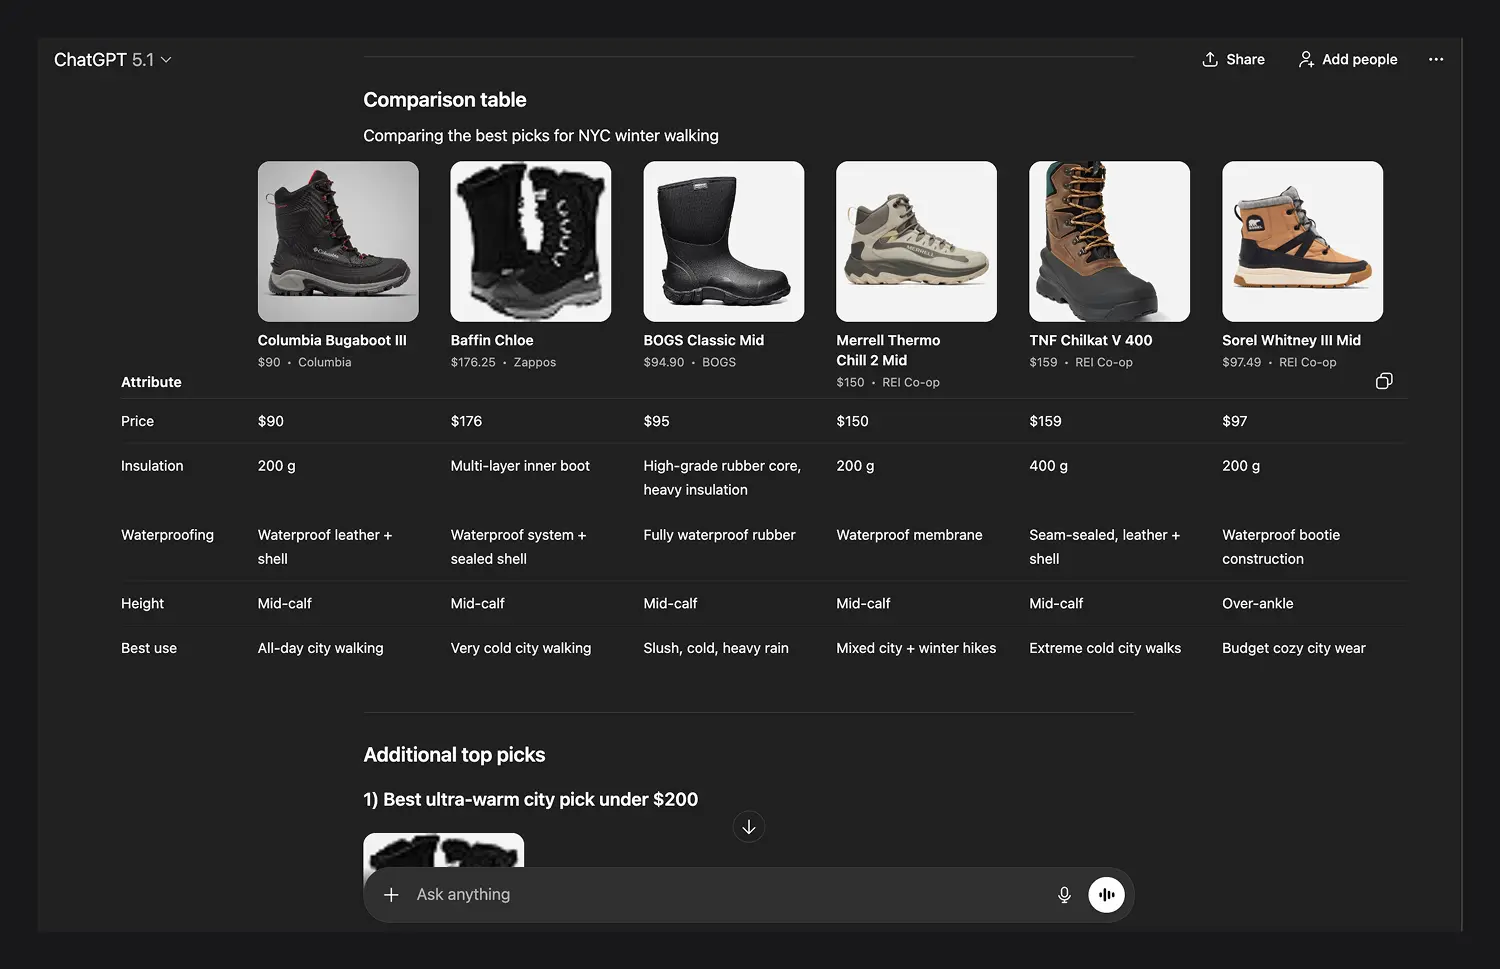Viewport: 1500px width, 969px height.
Task: Click the Height row label
Action: click(142, 604)
